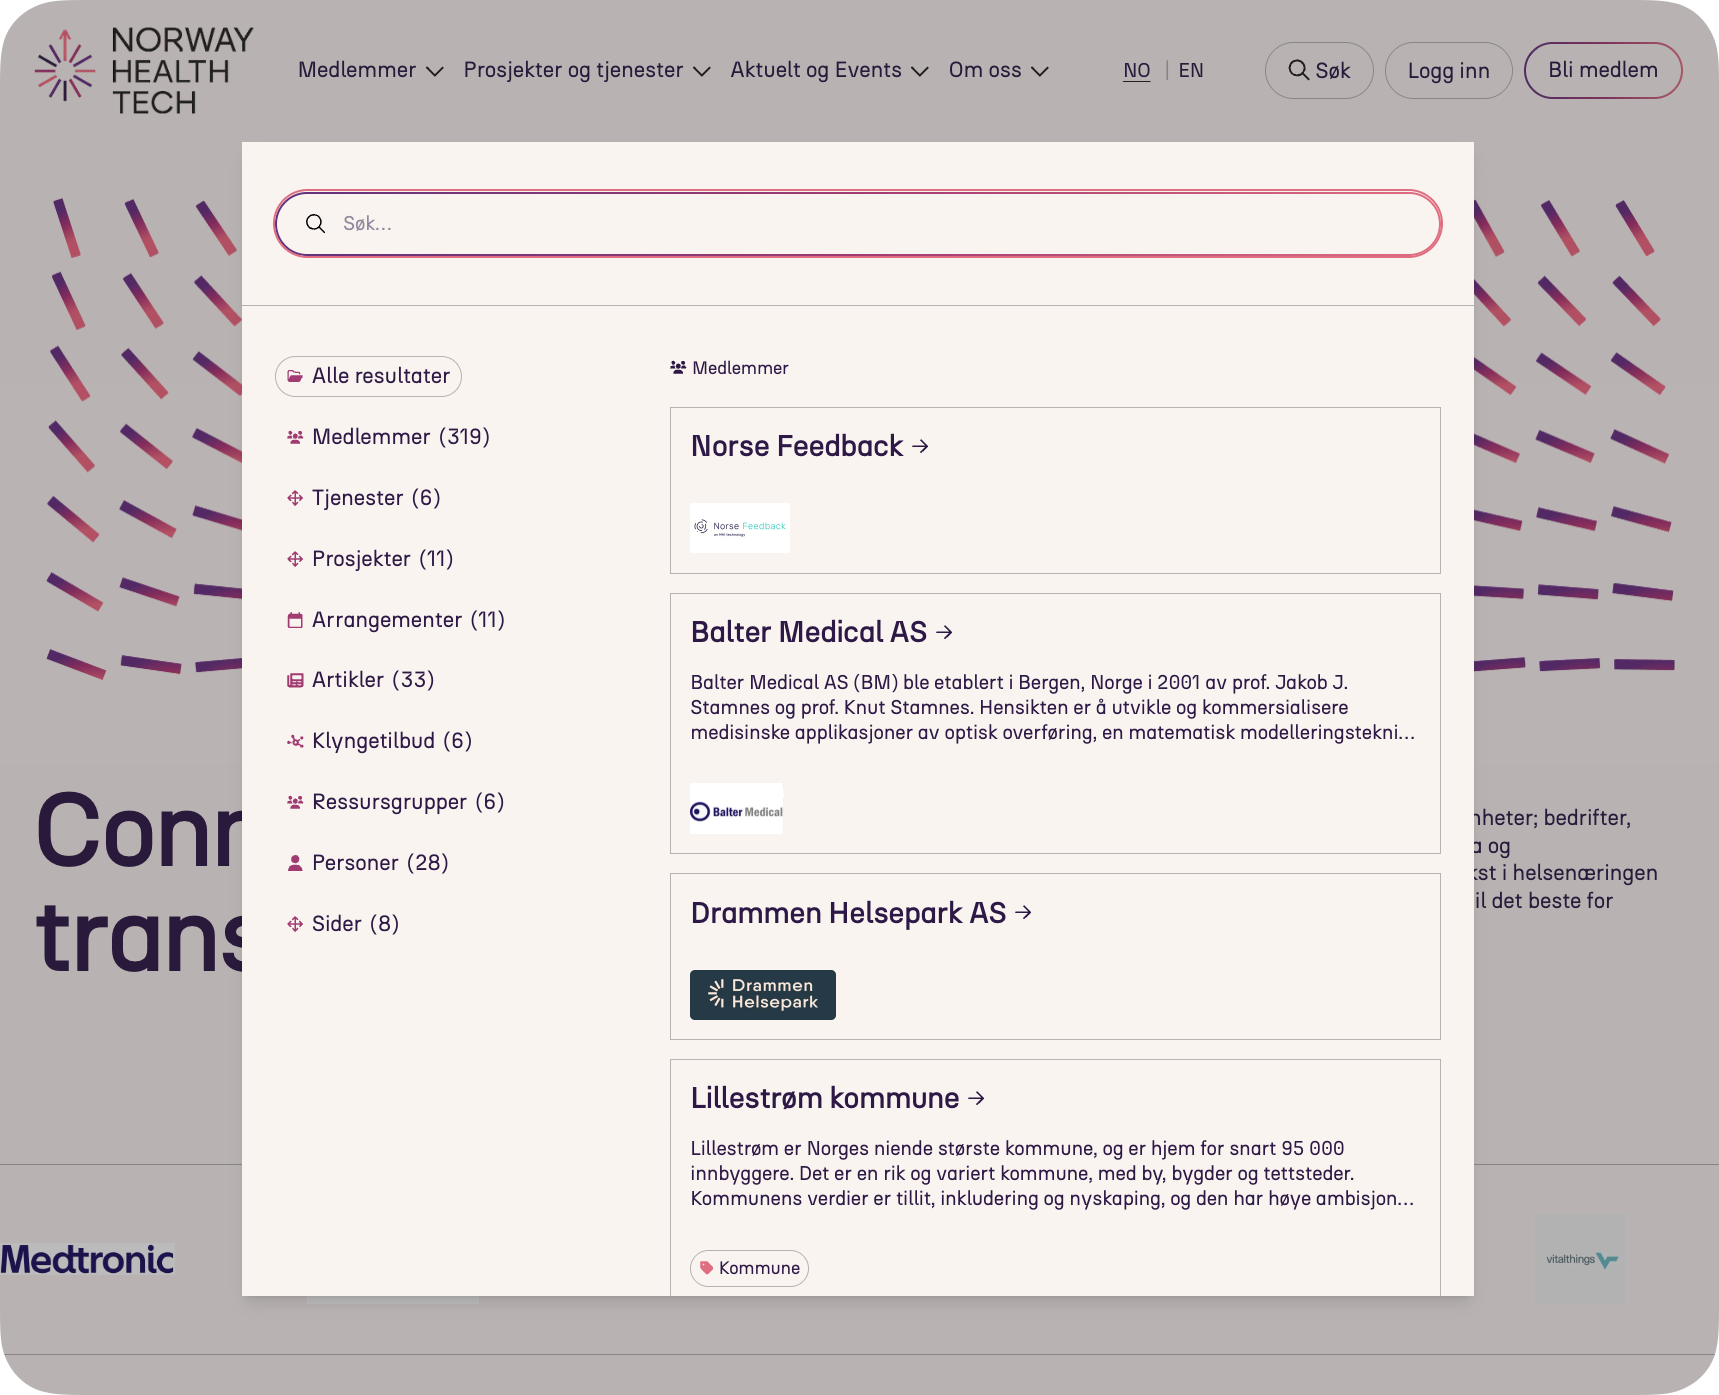Click the icon beside Sider (8)
This screenshot has height=1395, width=1719.
(295, 924)
